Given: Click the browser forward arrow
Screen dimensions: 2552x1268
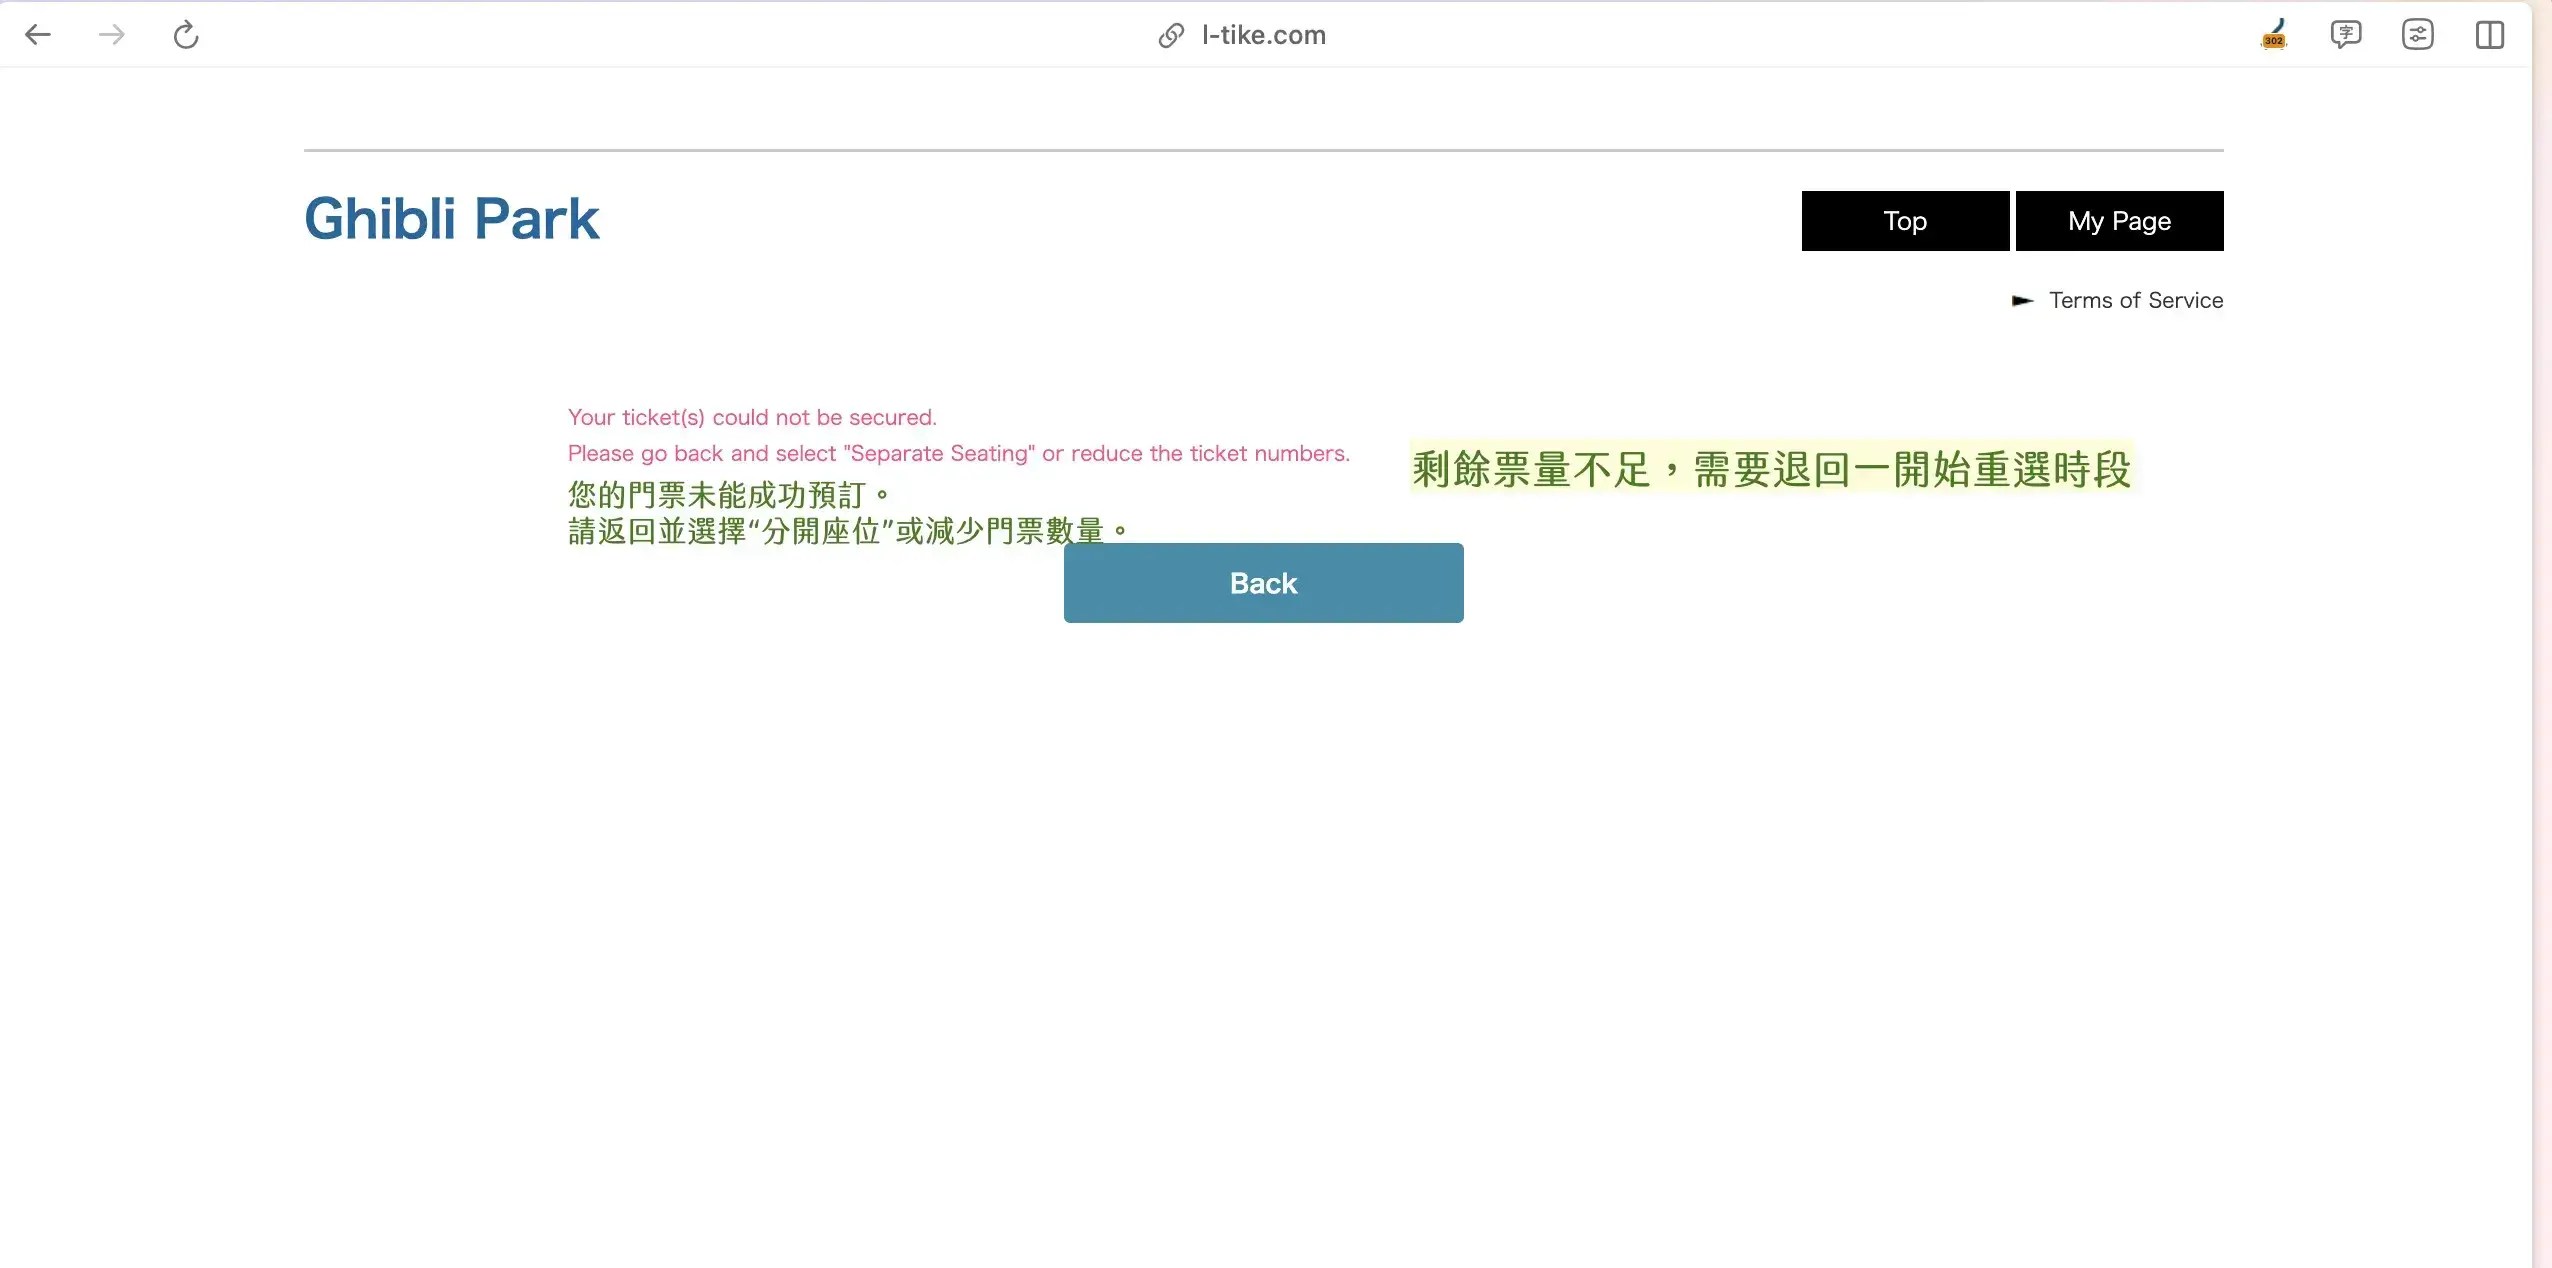Looking at the screenshot, I should 111,34.
